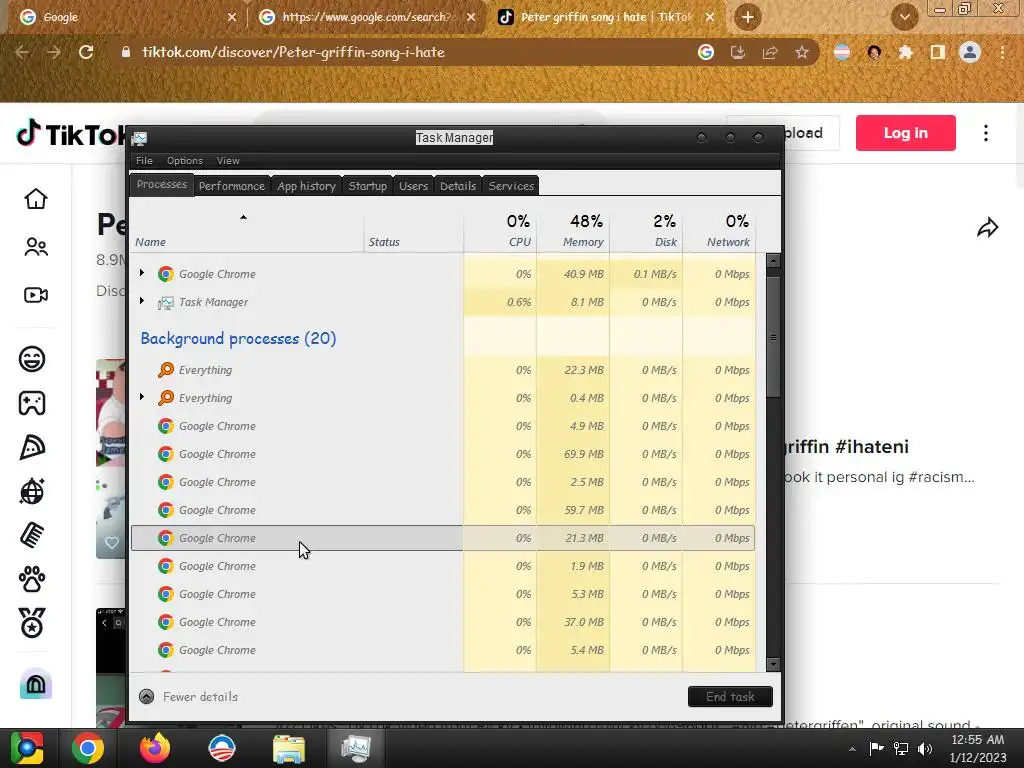
Task: Switch to the App history tab
Action: 306,186
